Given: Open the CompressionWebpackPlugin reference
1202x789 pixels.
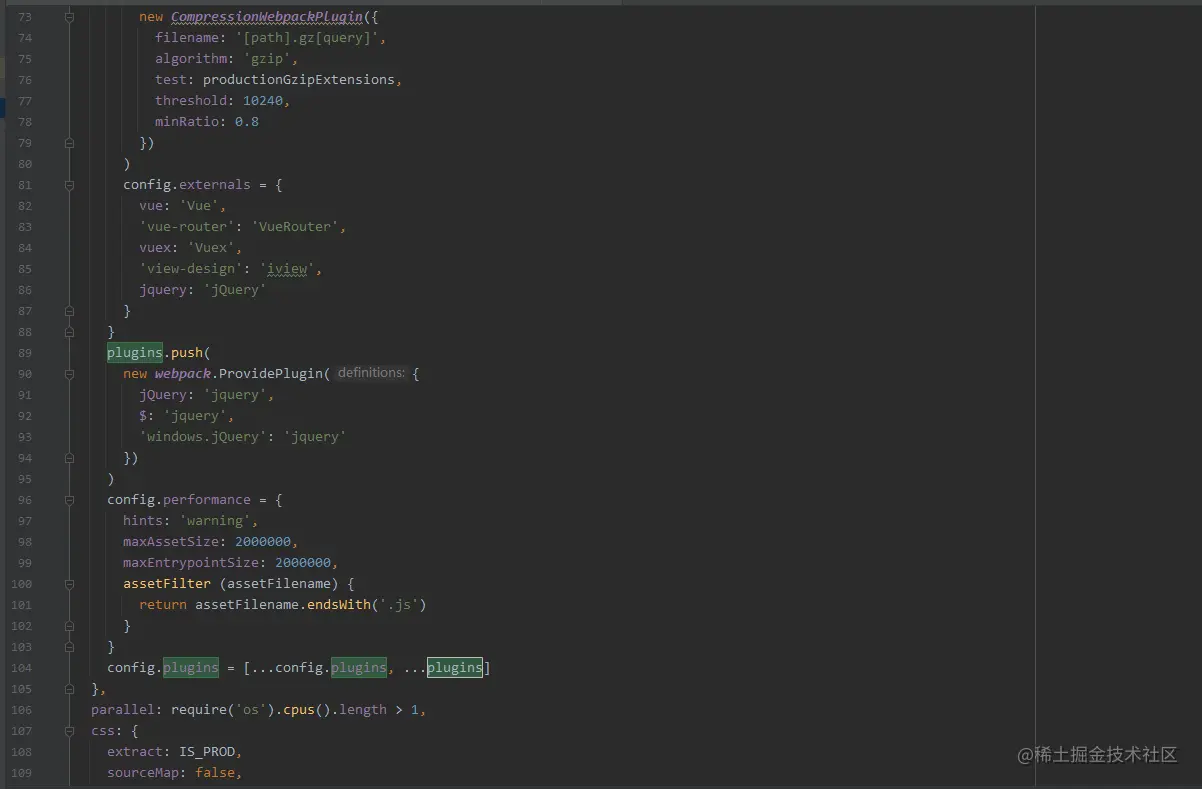Looking at the screenshot, I should point(266,16).
